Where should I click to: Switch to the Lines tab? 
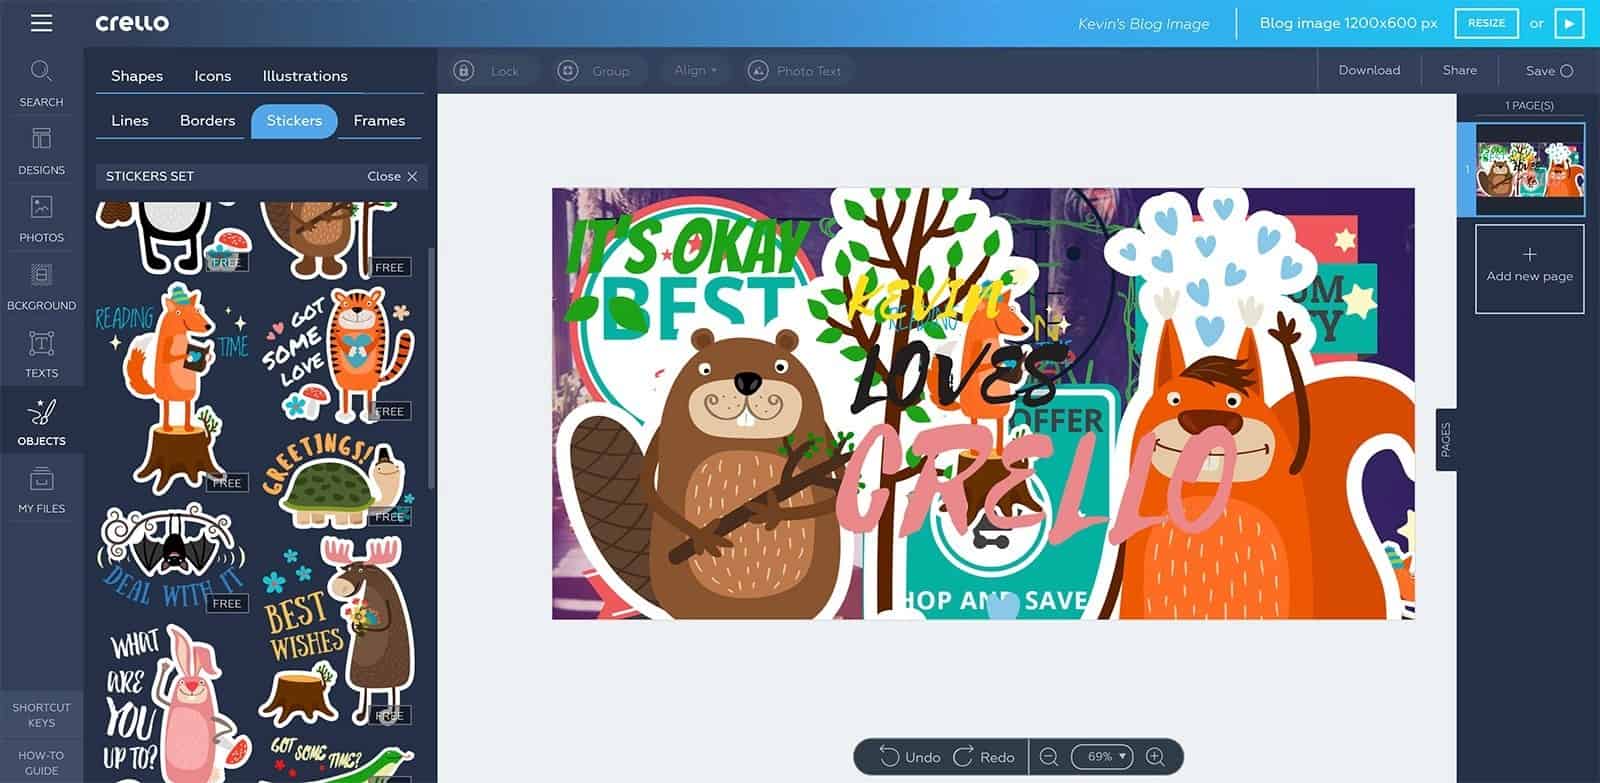pos(130,120)
